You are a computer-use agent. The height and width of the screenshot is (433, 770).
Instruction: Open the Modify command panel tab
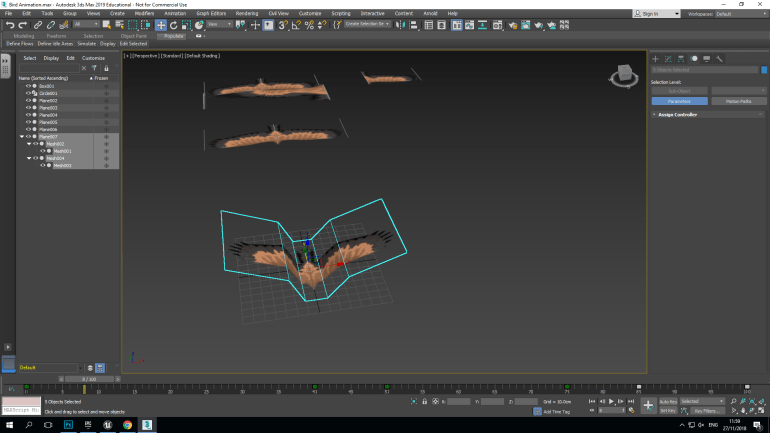pyautogui.click(x=668, y=58)
